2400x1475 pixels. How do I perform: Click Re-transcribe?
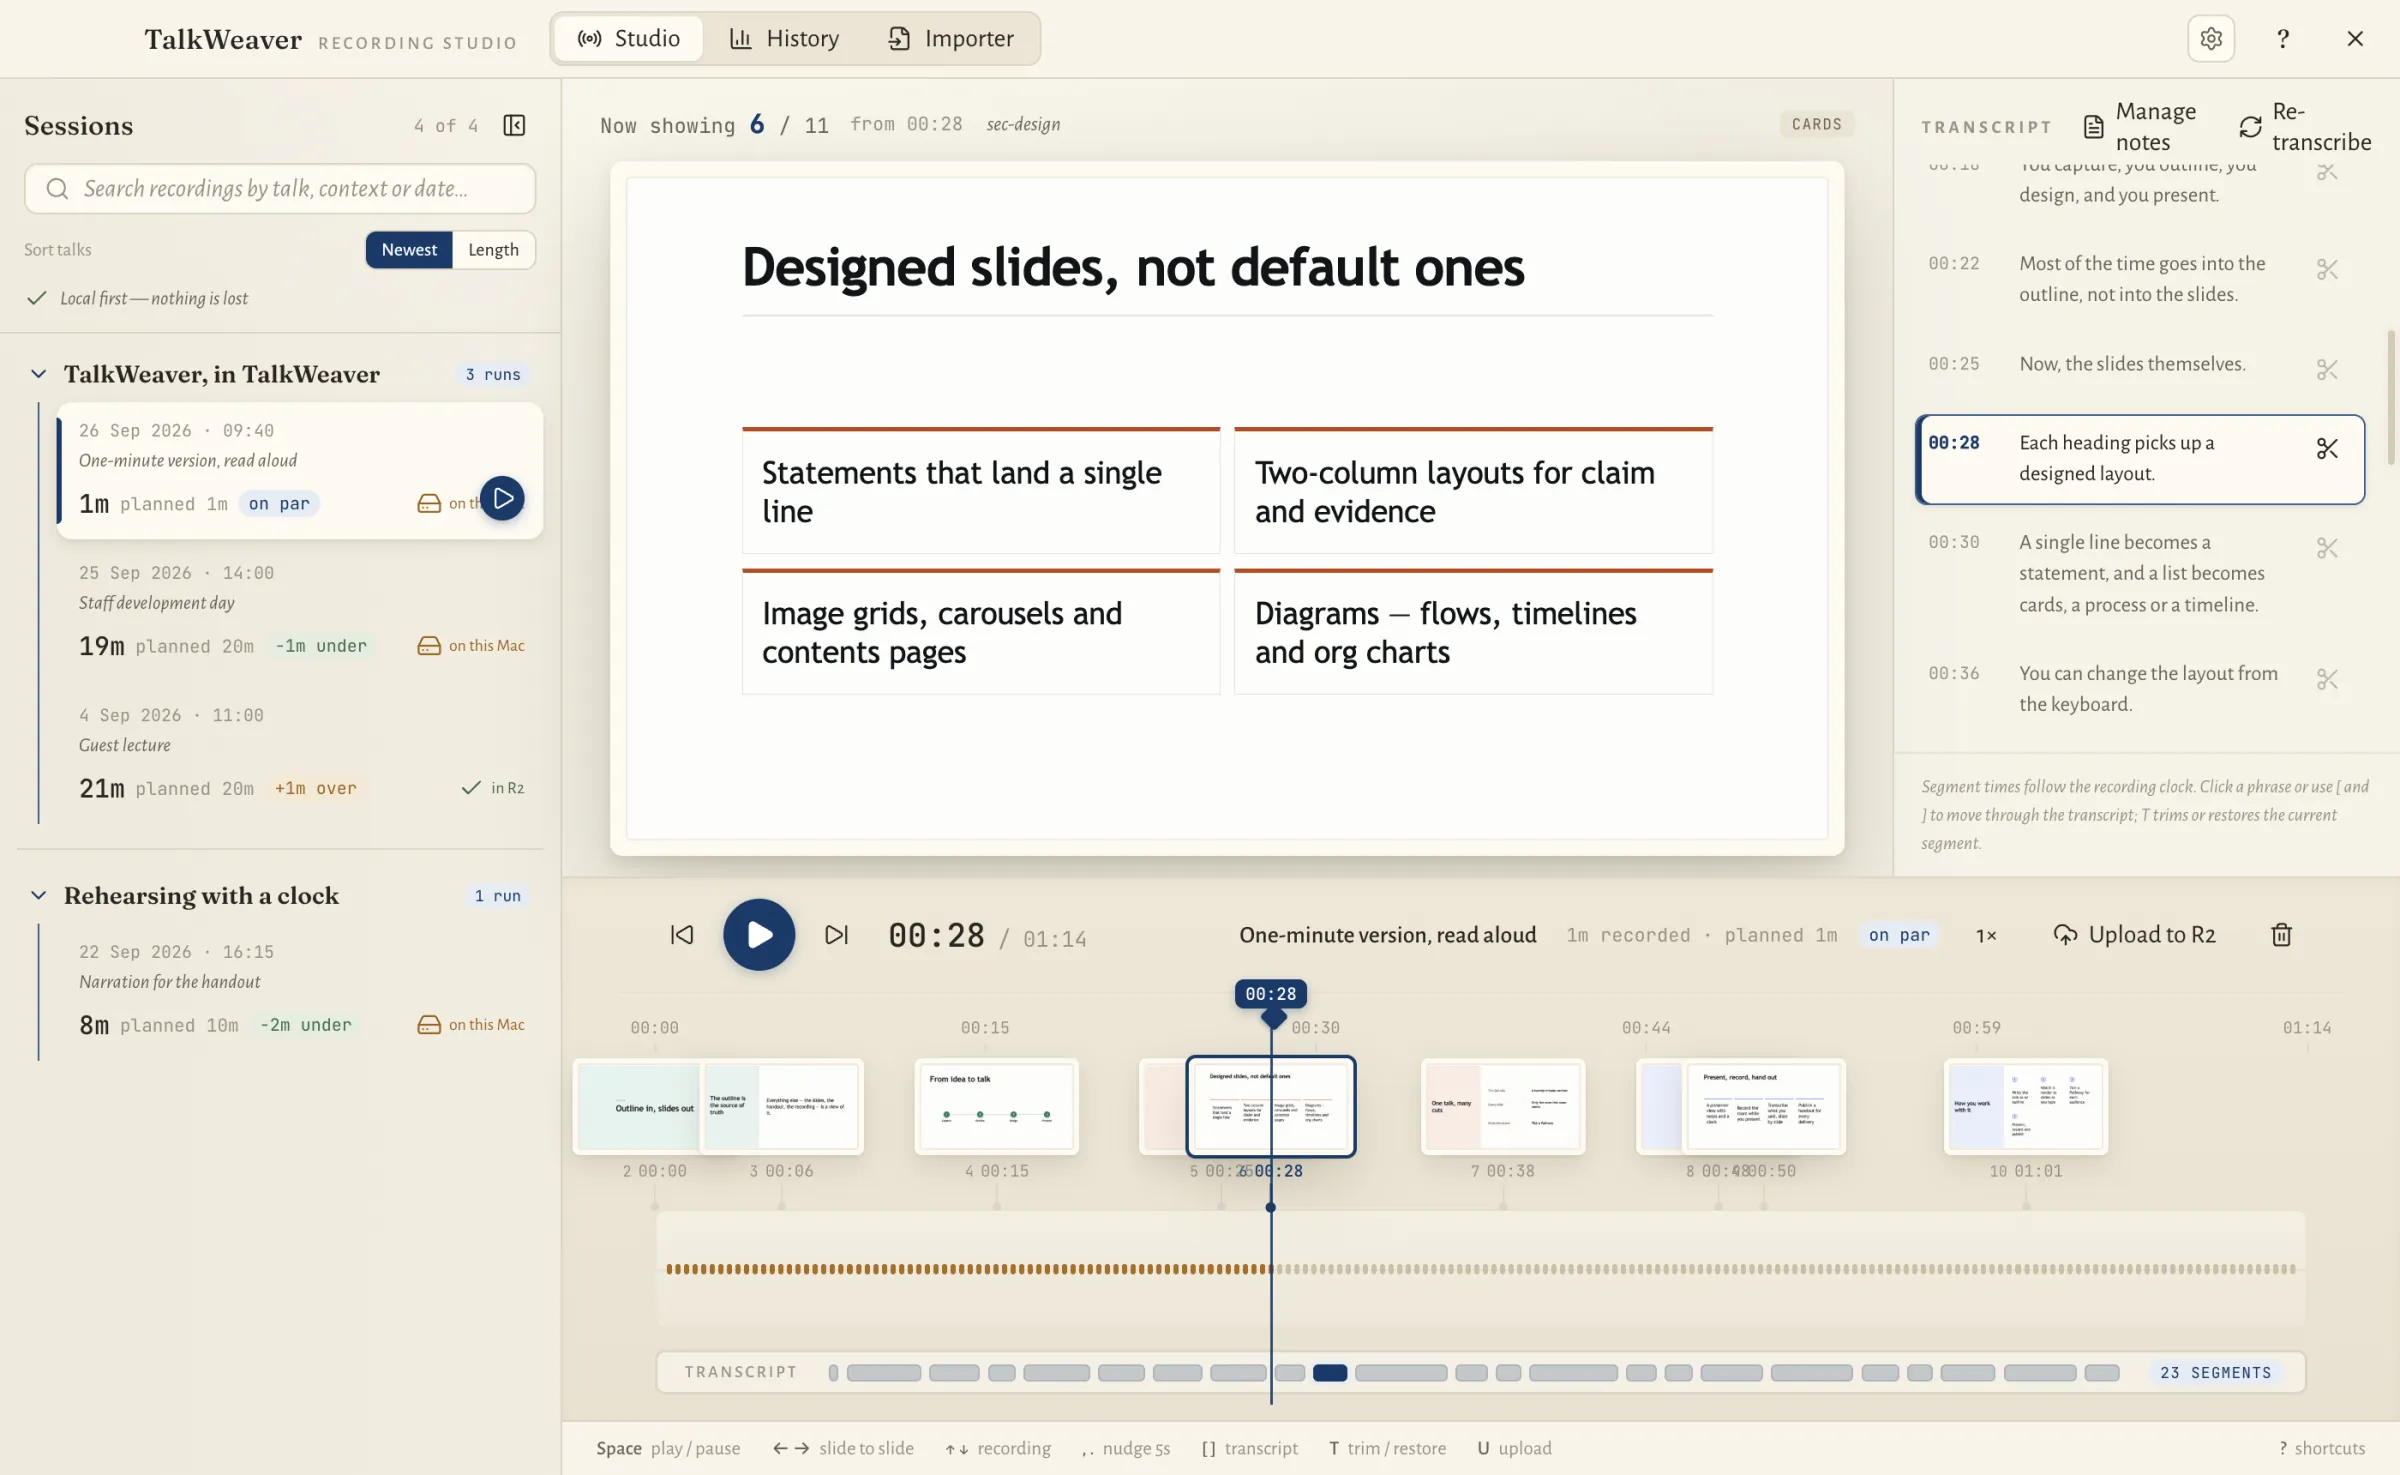[x=2305, y=127]
